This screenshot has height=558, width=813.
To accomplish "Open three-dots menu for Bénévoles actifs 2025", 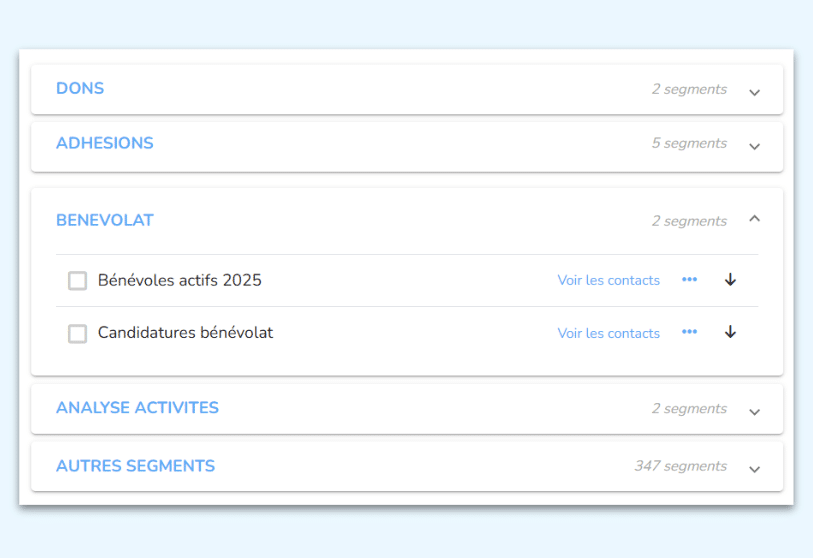I will (689, 280).
